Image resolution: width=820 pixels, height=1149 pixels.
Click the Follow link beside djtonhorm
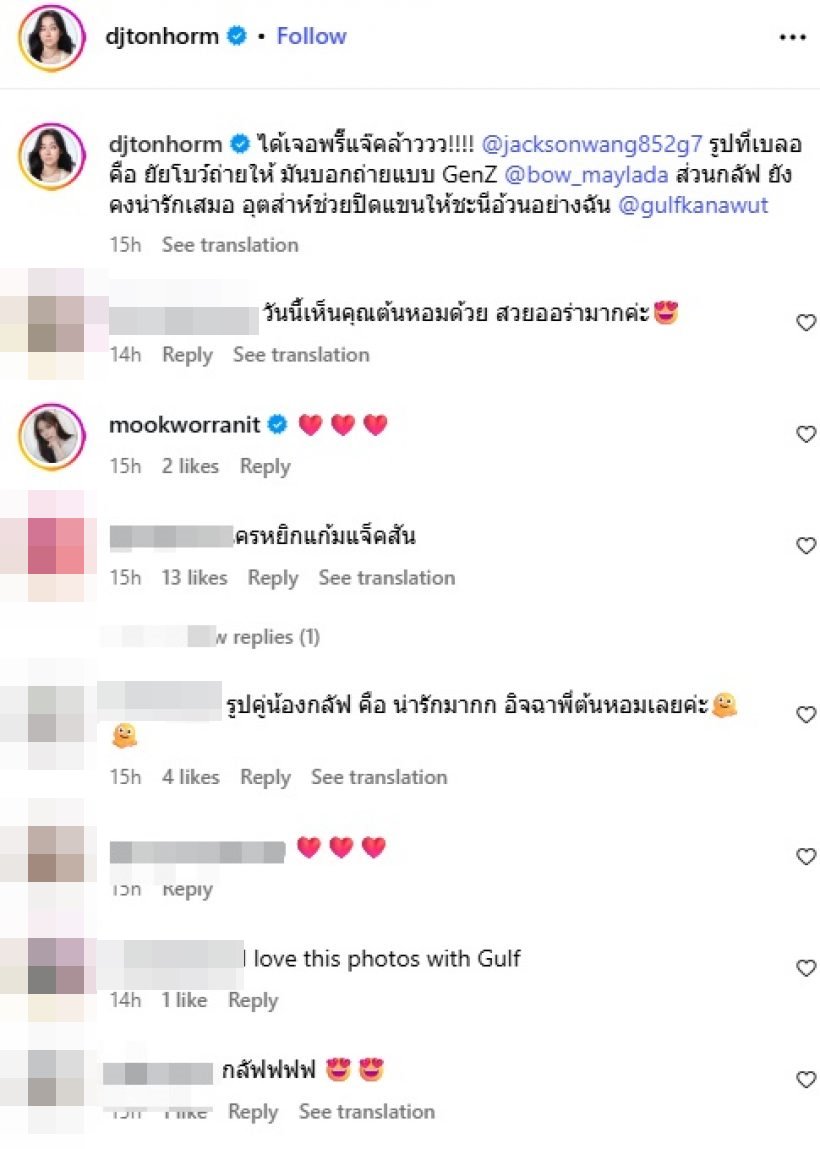pyautogui.click(x=311, y=36)
